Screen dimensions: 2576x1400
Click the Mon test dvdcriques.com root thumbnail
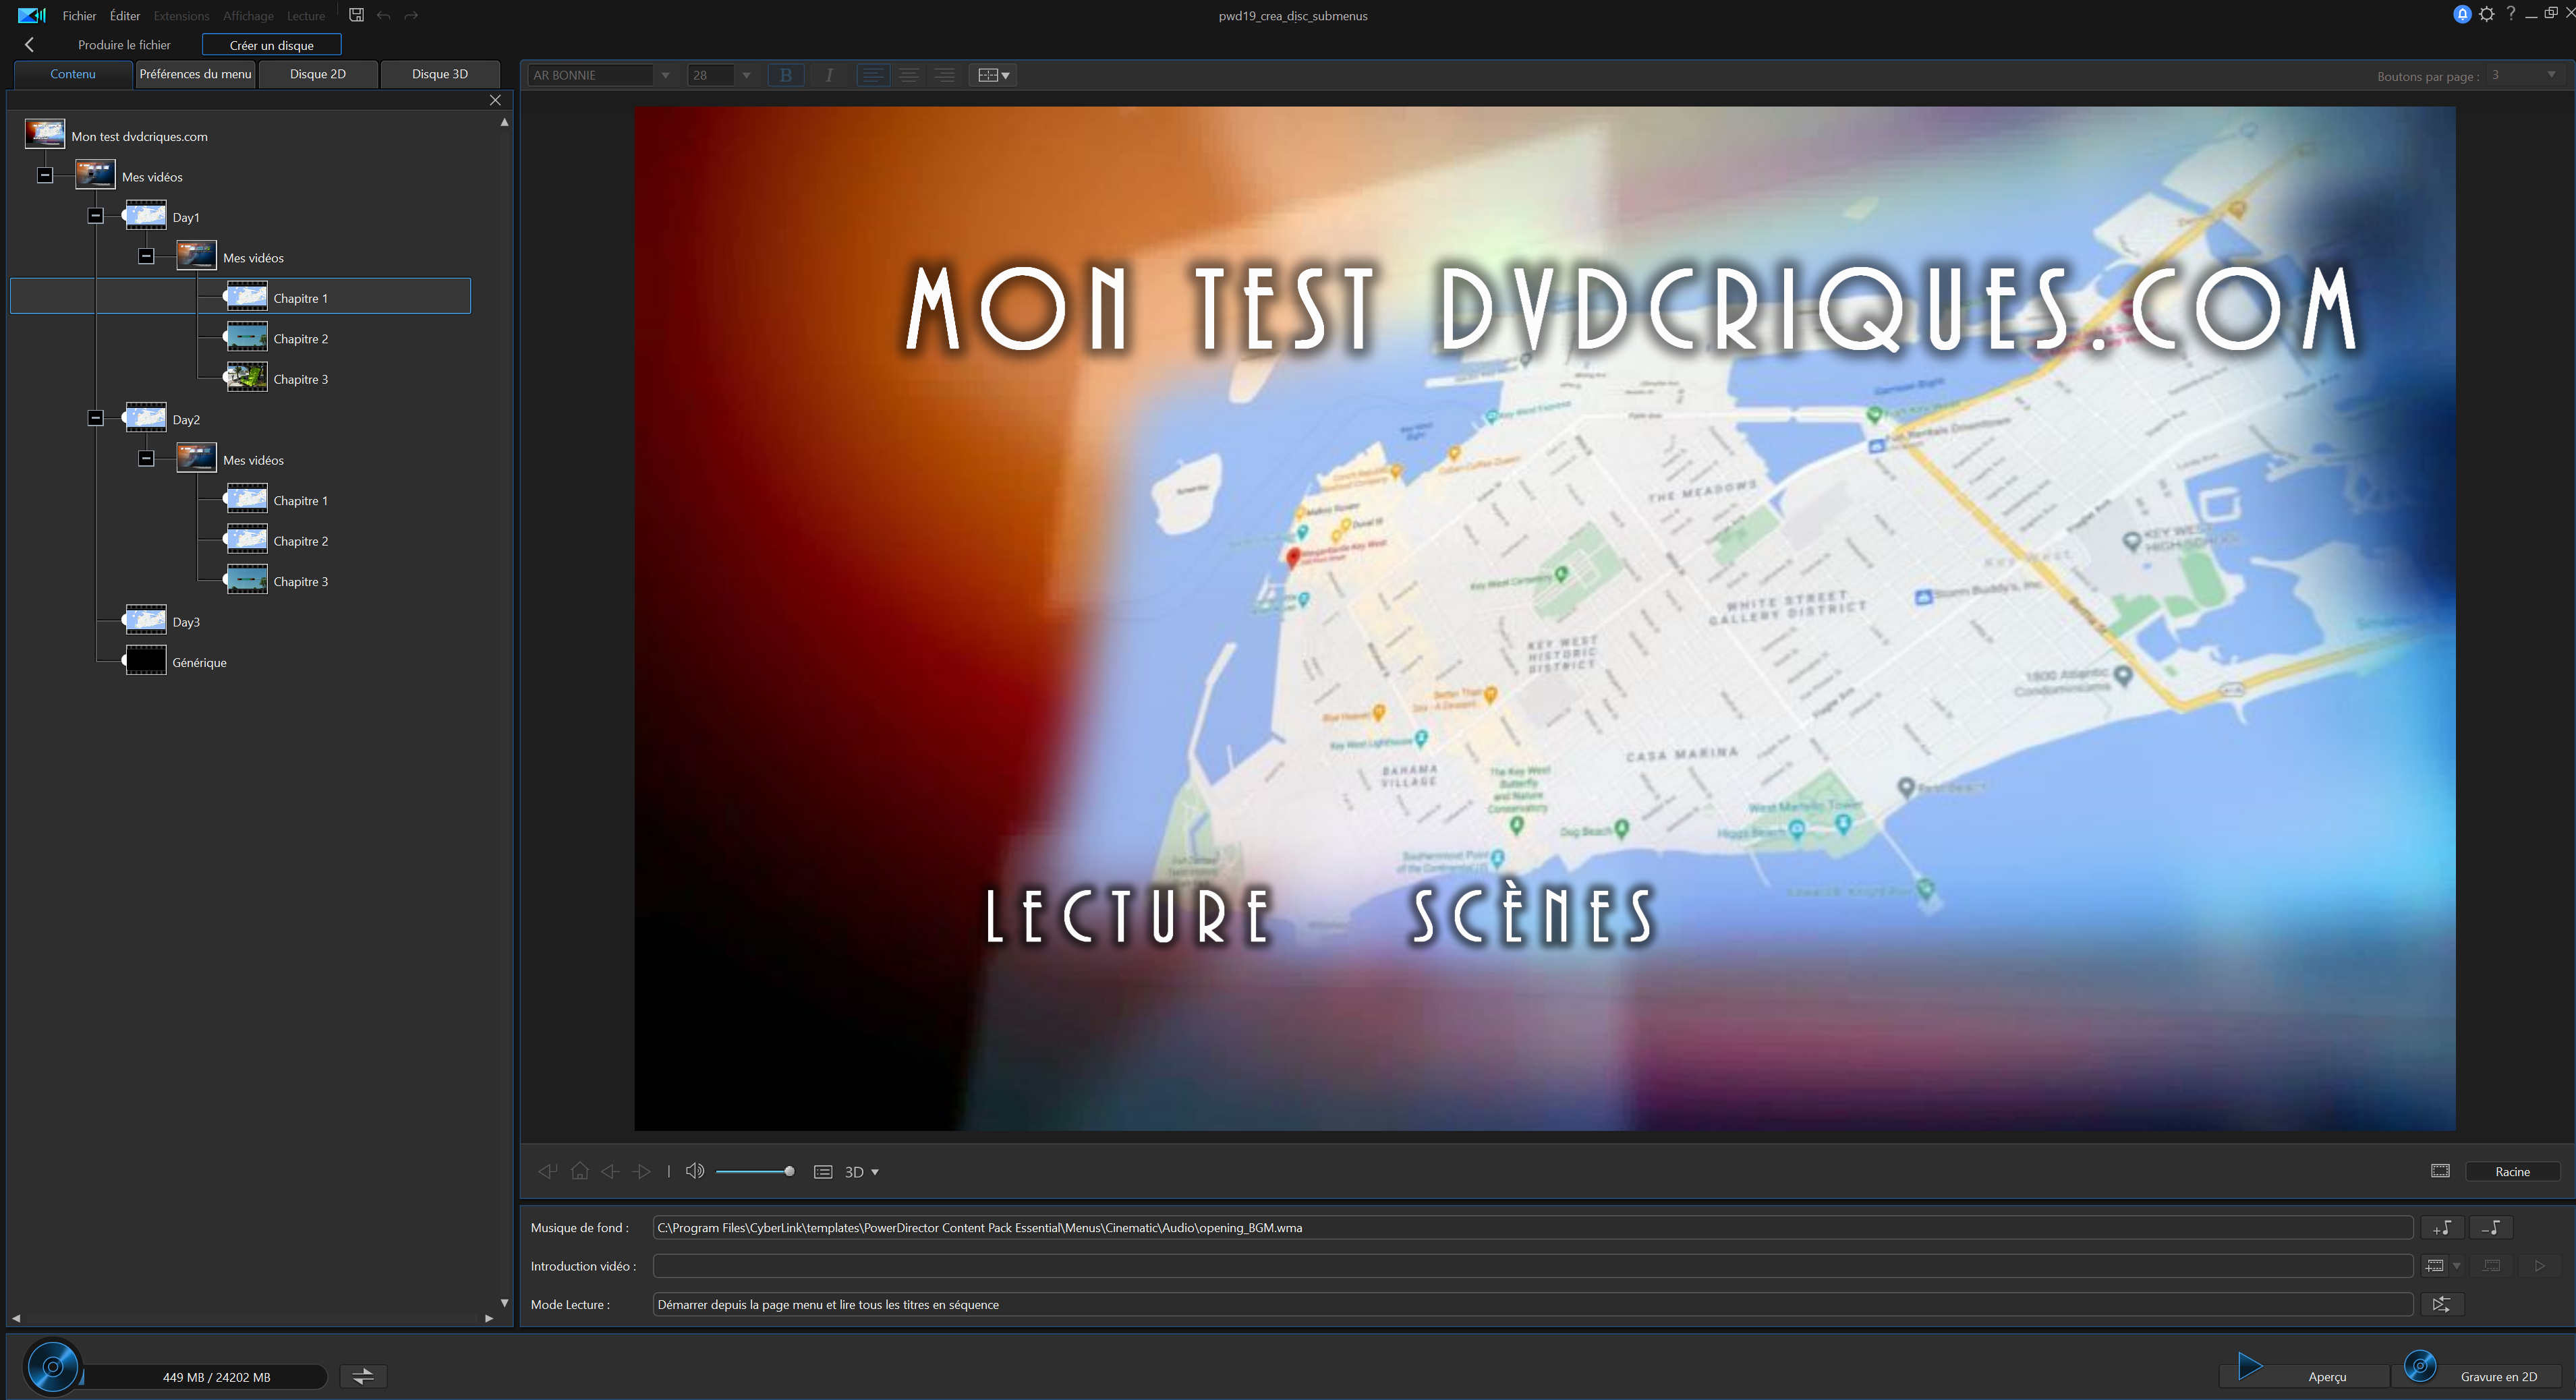pyautogui.click(x=45, y=134)
